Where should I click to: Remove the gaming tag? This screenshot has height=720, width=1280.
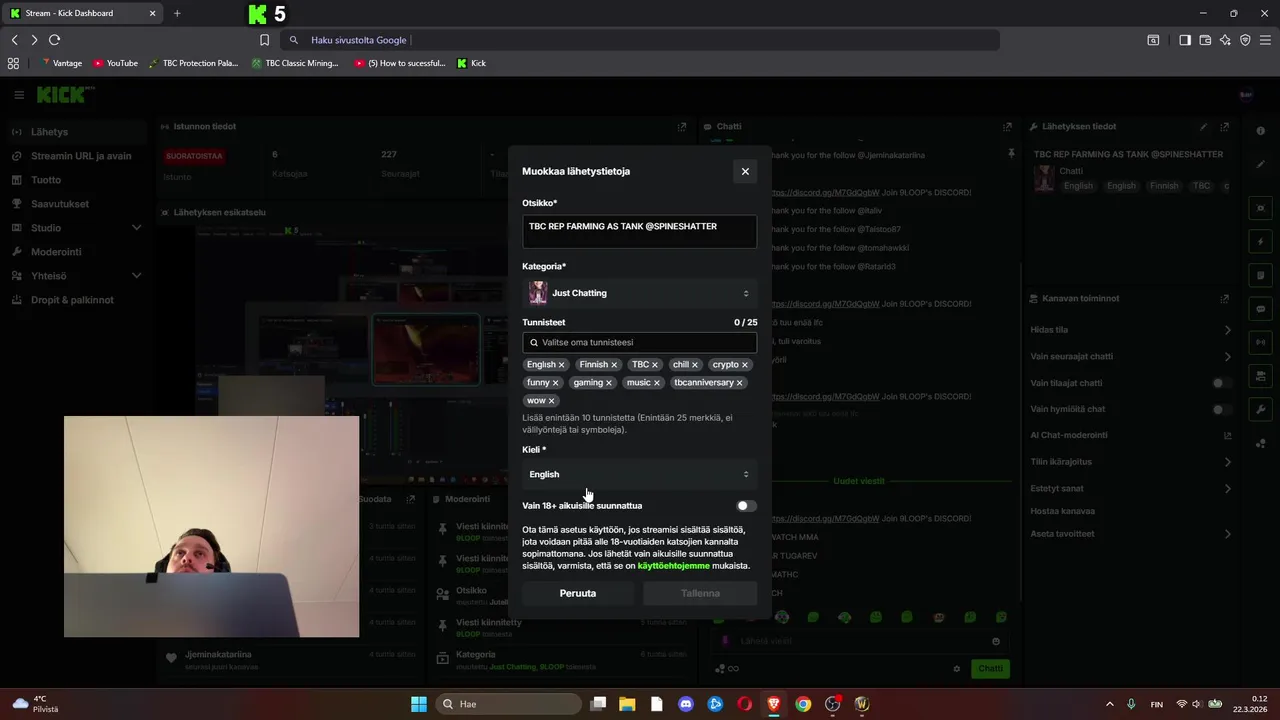[608, 383]
